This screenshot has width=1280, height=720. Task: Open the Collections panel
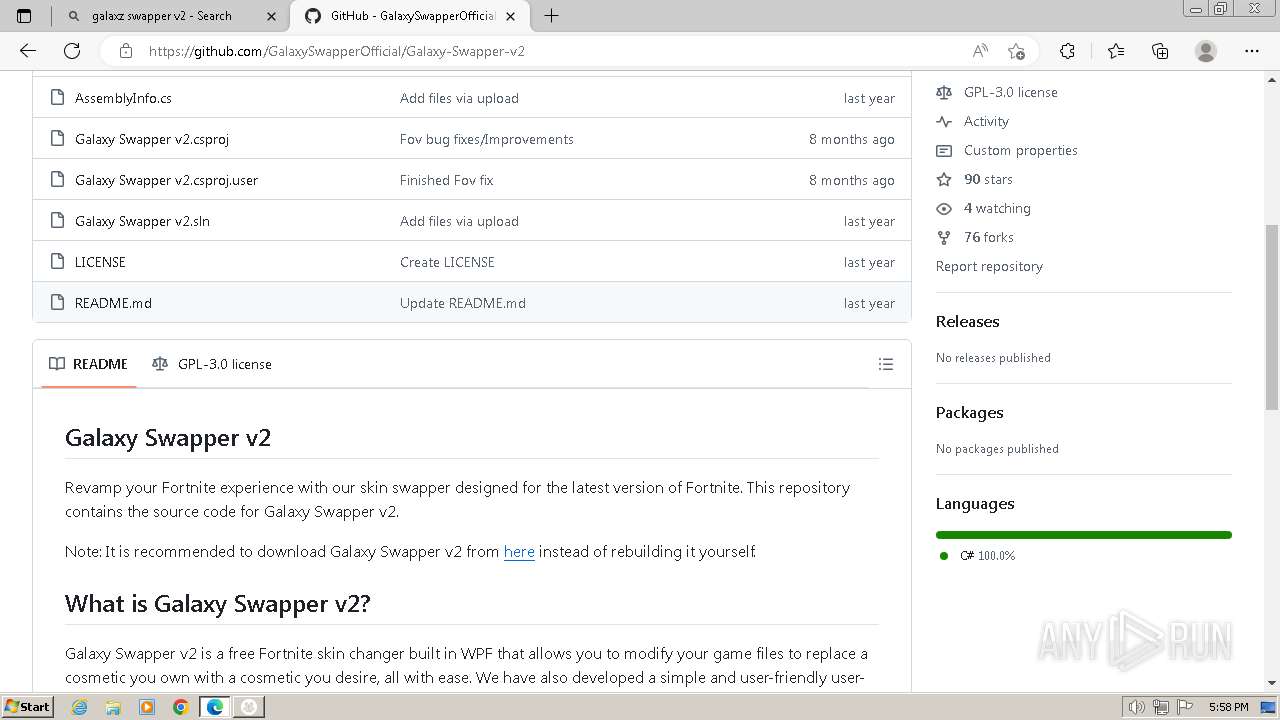pyautogui.click(x=1160, y=51)
